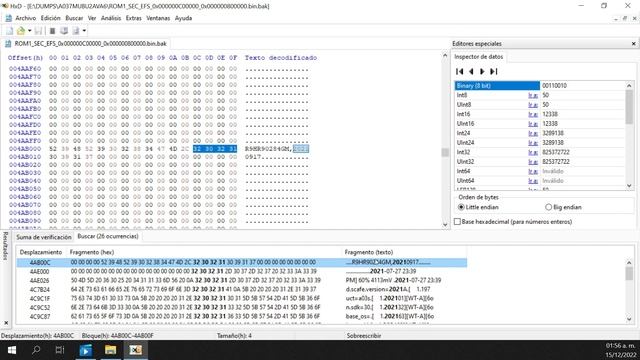The image size is (640, 360).
Task: Click the Open file toolbar icon
Action: click(x=21, y=31)
